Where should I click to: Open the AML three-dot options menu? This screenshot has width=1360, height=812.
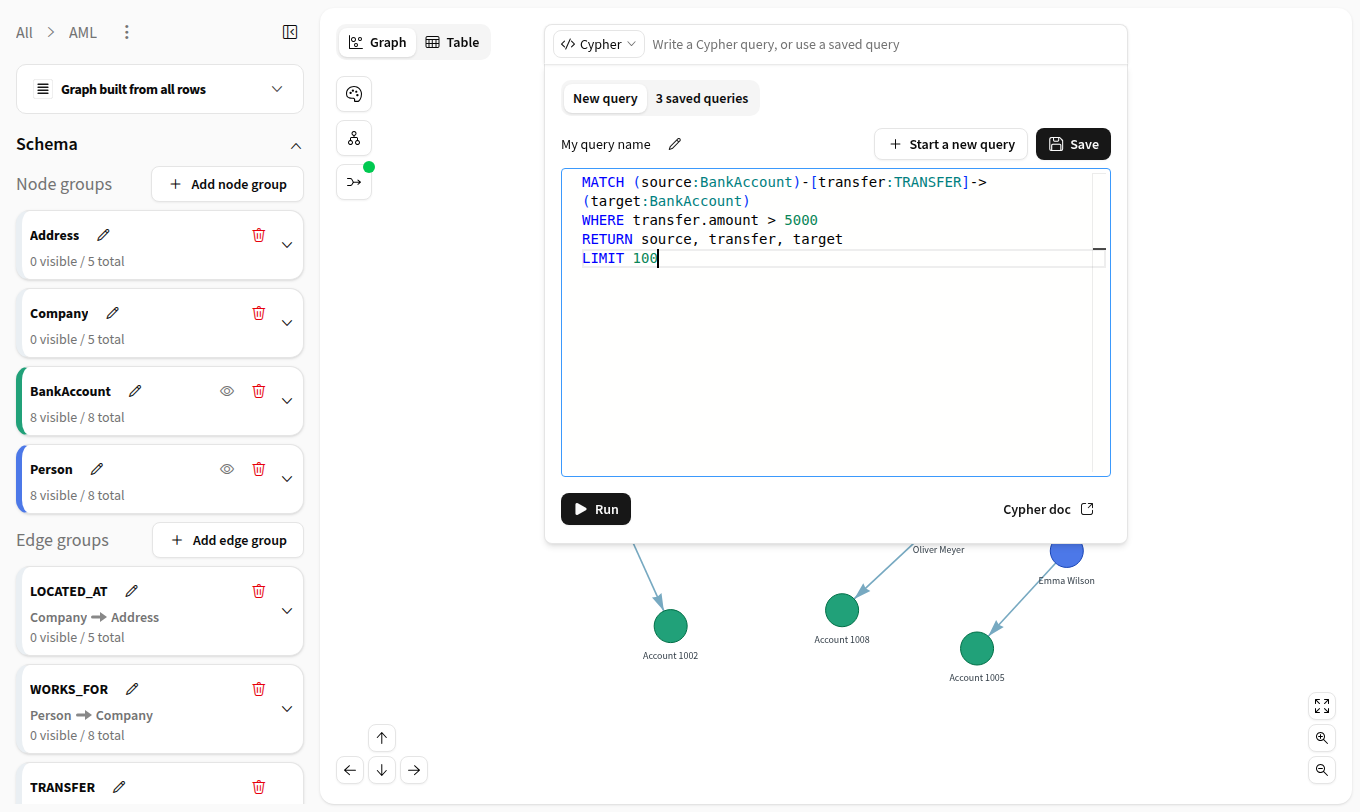126,32
